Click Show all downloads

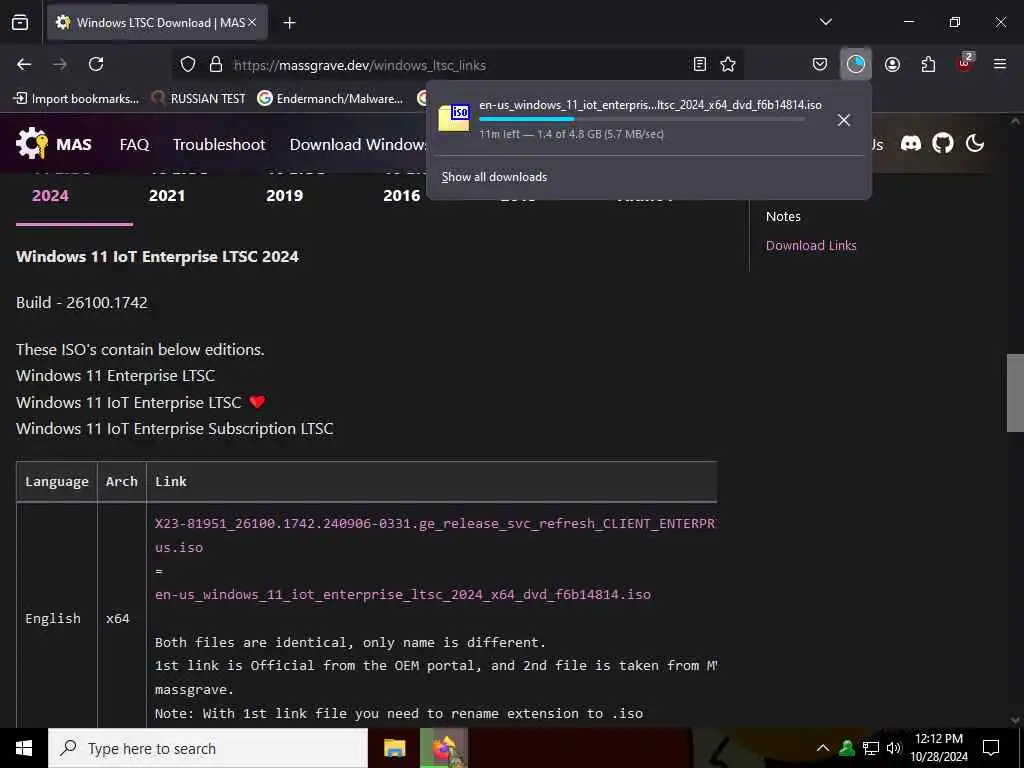point(494,177)
